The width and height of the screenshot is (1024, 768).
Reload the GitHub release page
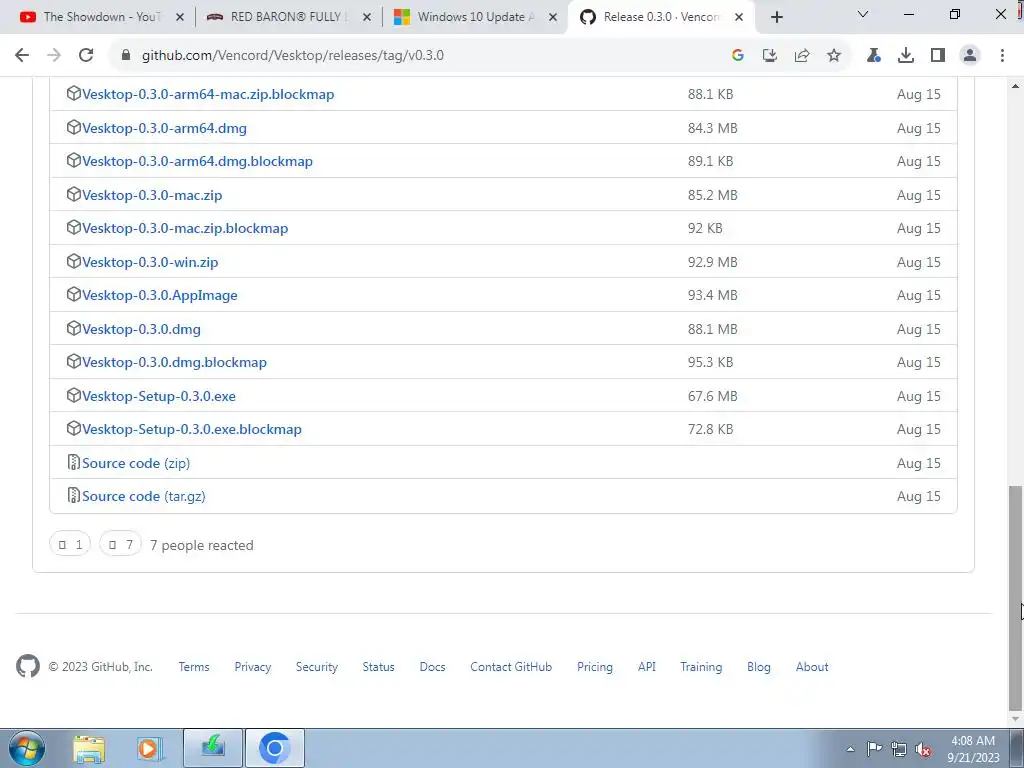[86, 56]
